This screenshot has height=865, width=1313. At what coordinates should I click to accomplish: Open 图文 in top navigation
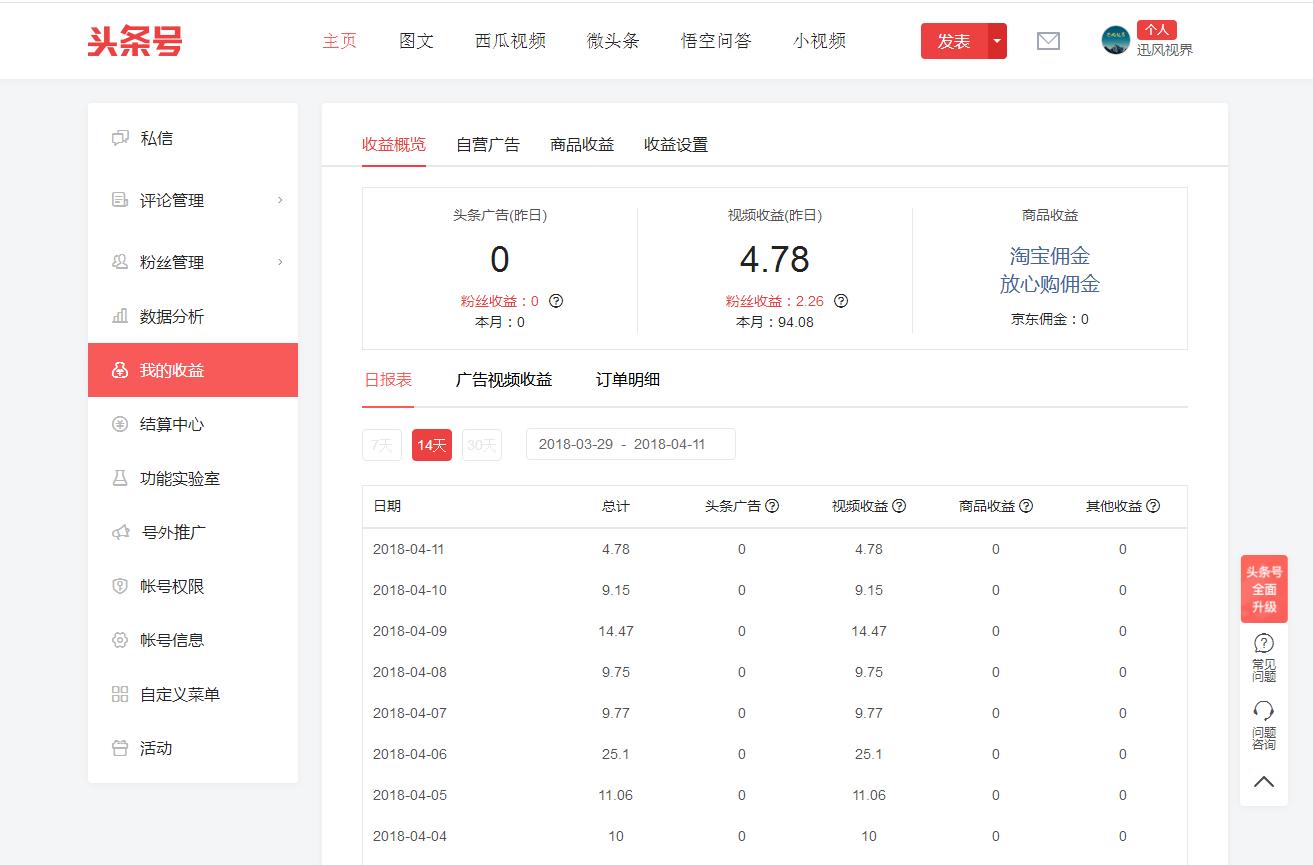click(x=416, y=41)
